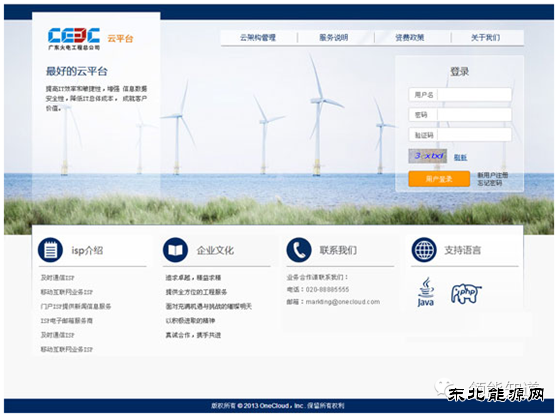This screenshot has height=417, width=558.
Task: Open the 门户ISP提供新闻信息服务 list item
Action: pos(76,306)
